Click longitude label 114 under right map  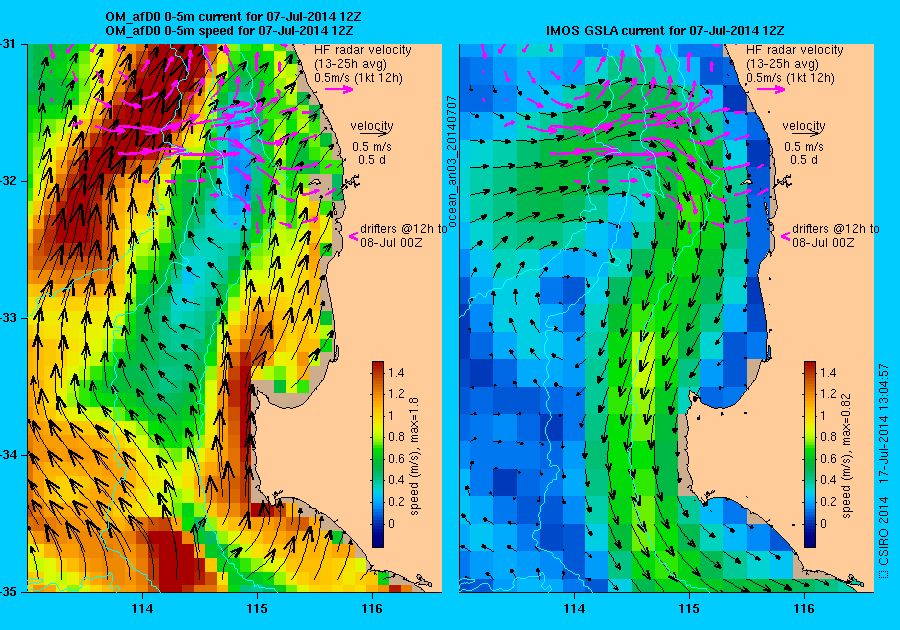click(x=574, y=609)
